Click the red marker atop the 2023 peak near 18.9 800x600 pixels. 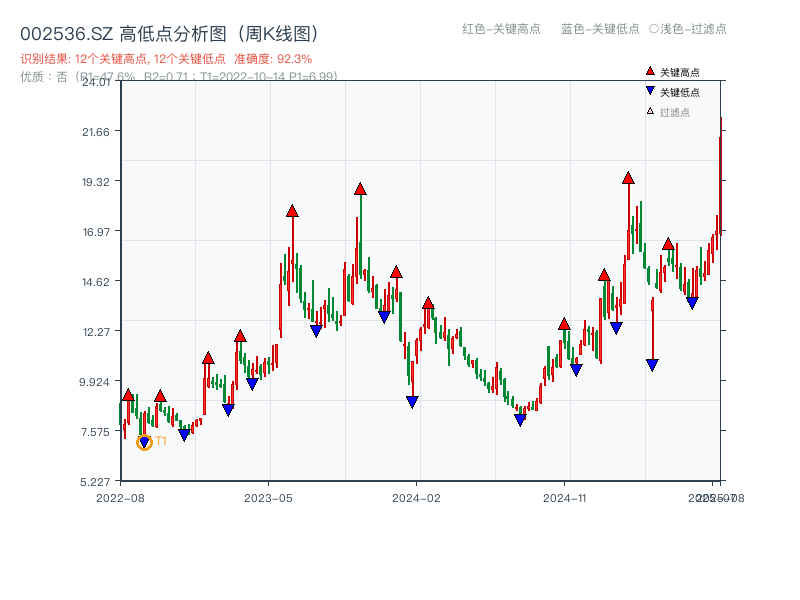click(360, 189)
